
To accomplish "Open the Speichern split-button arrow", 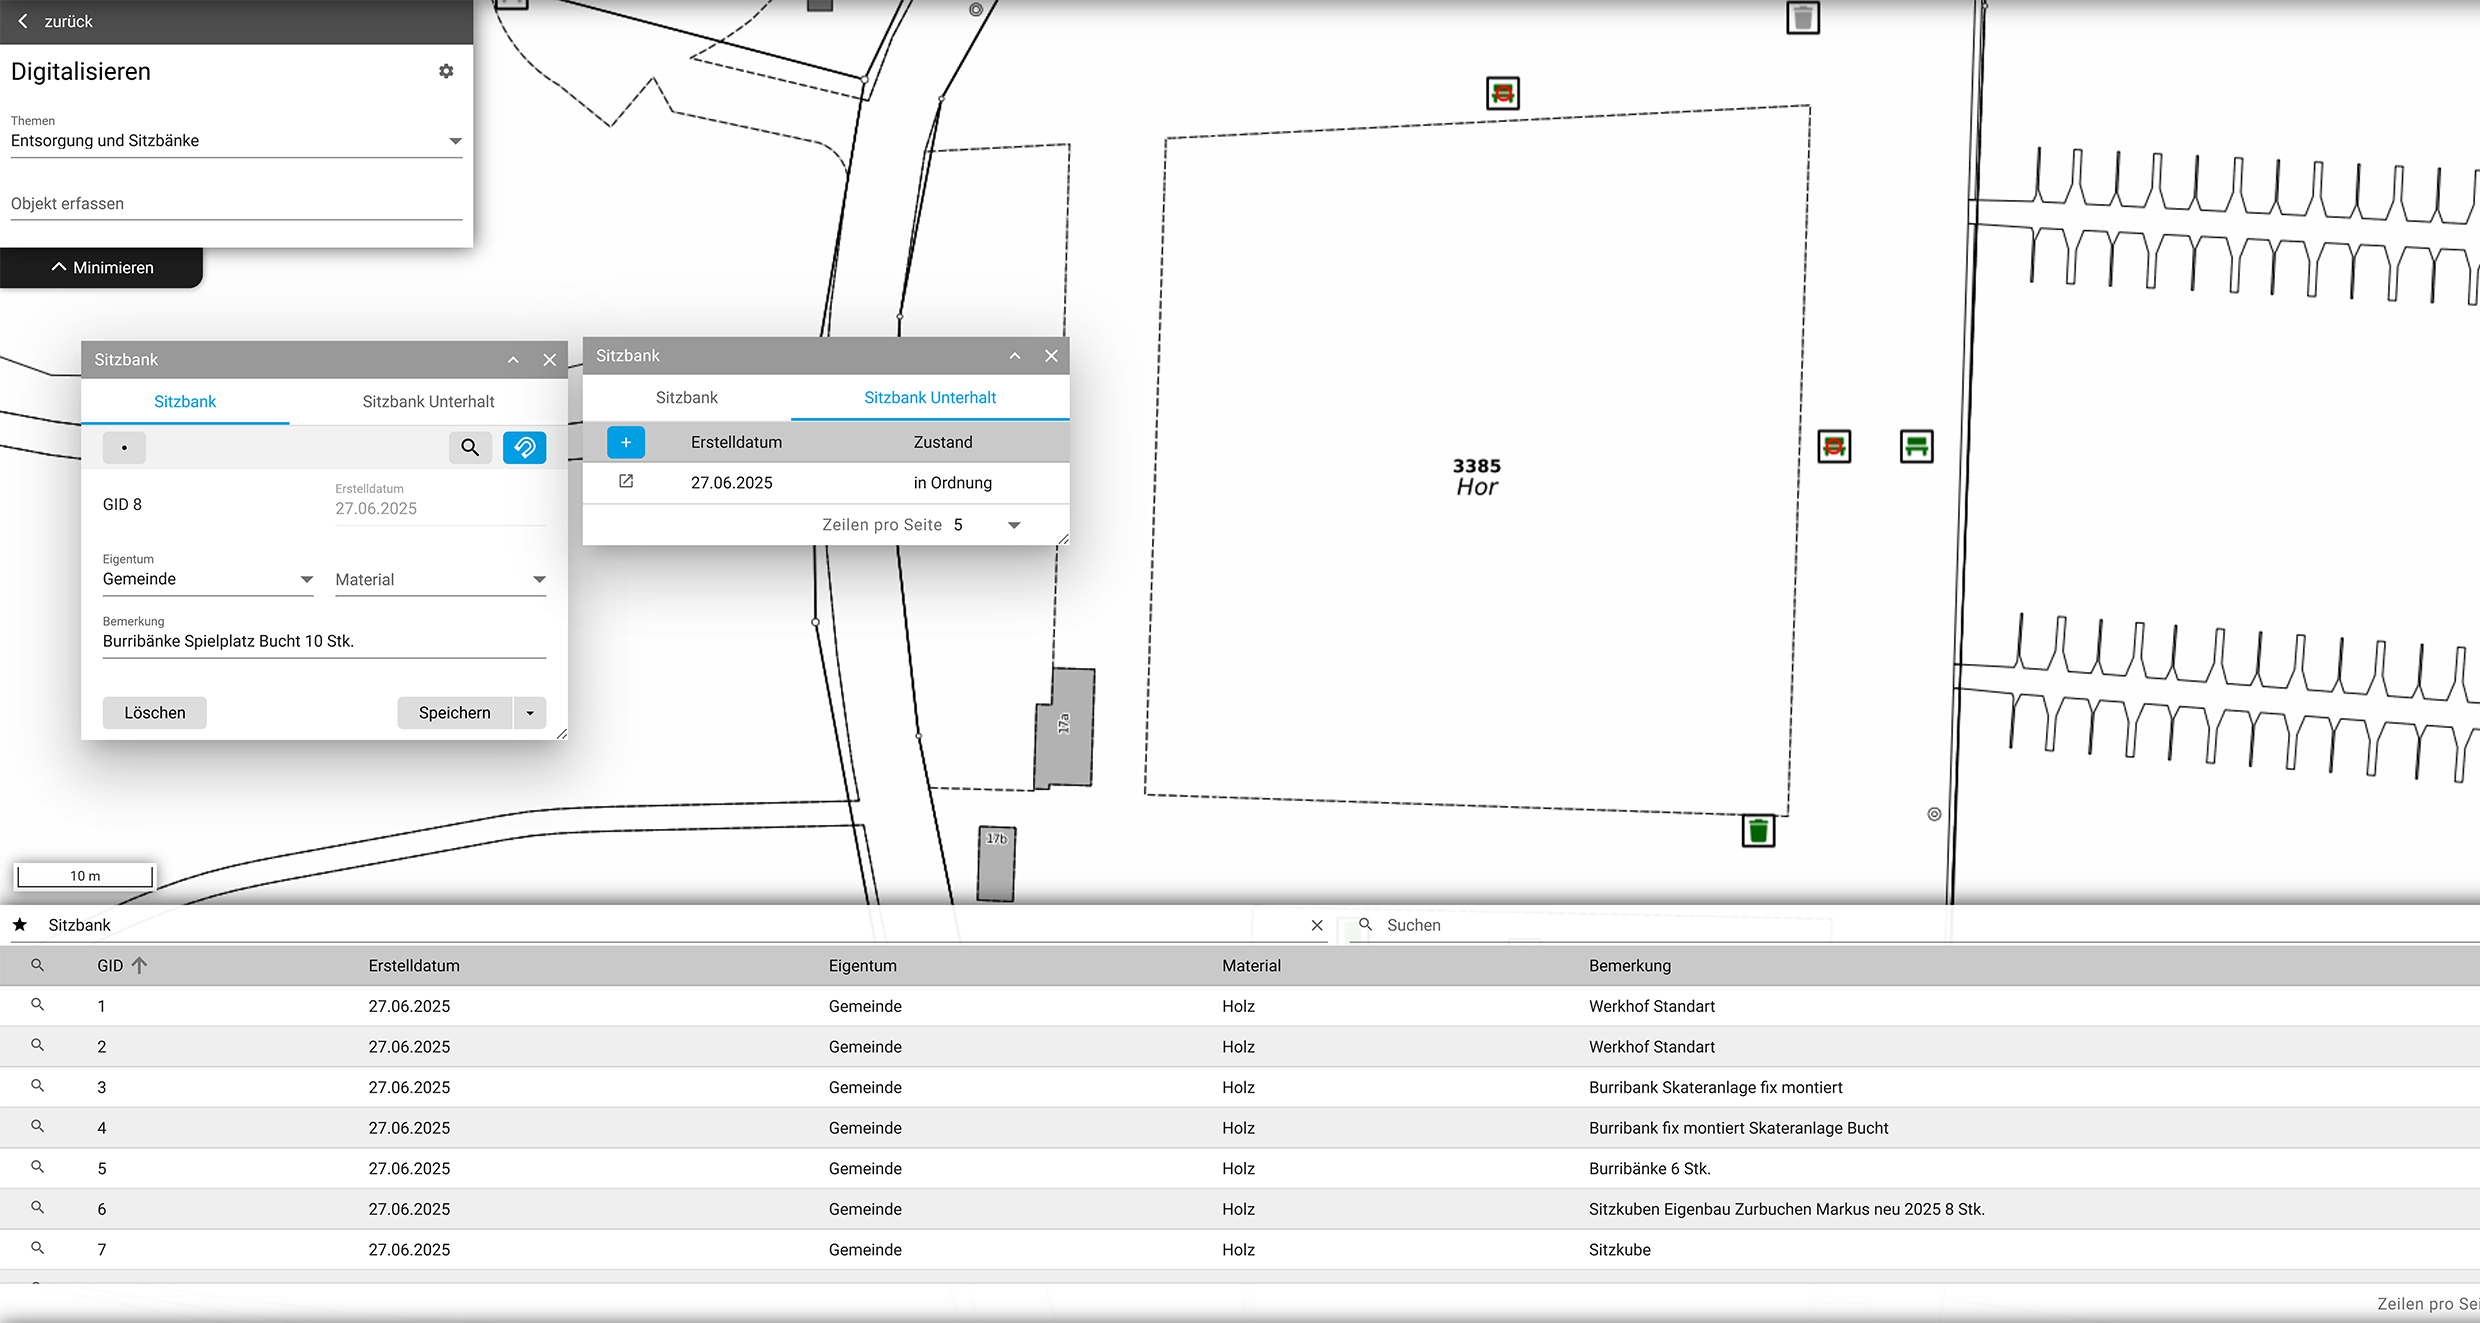I will (x=530, y=713).
